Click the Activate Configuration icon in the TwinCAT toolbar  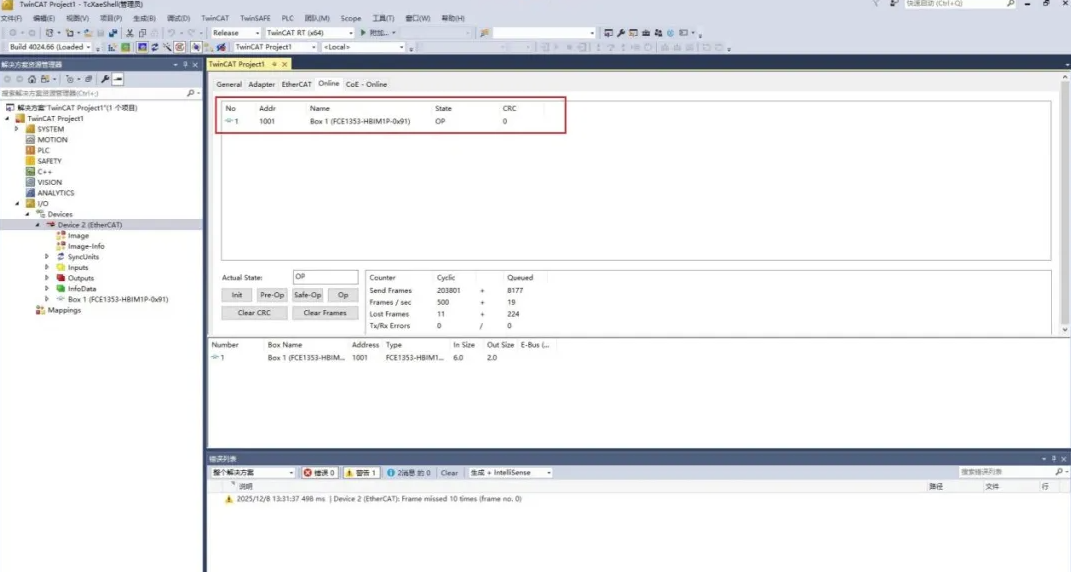(112, 47)
